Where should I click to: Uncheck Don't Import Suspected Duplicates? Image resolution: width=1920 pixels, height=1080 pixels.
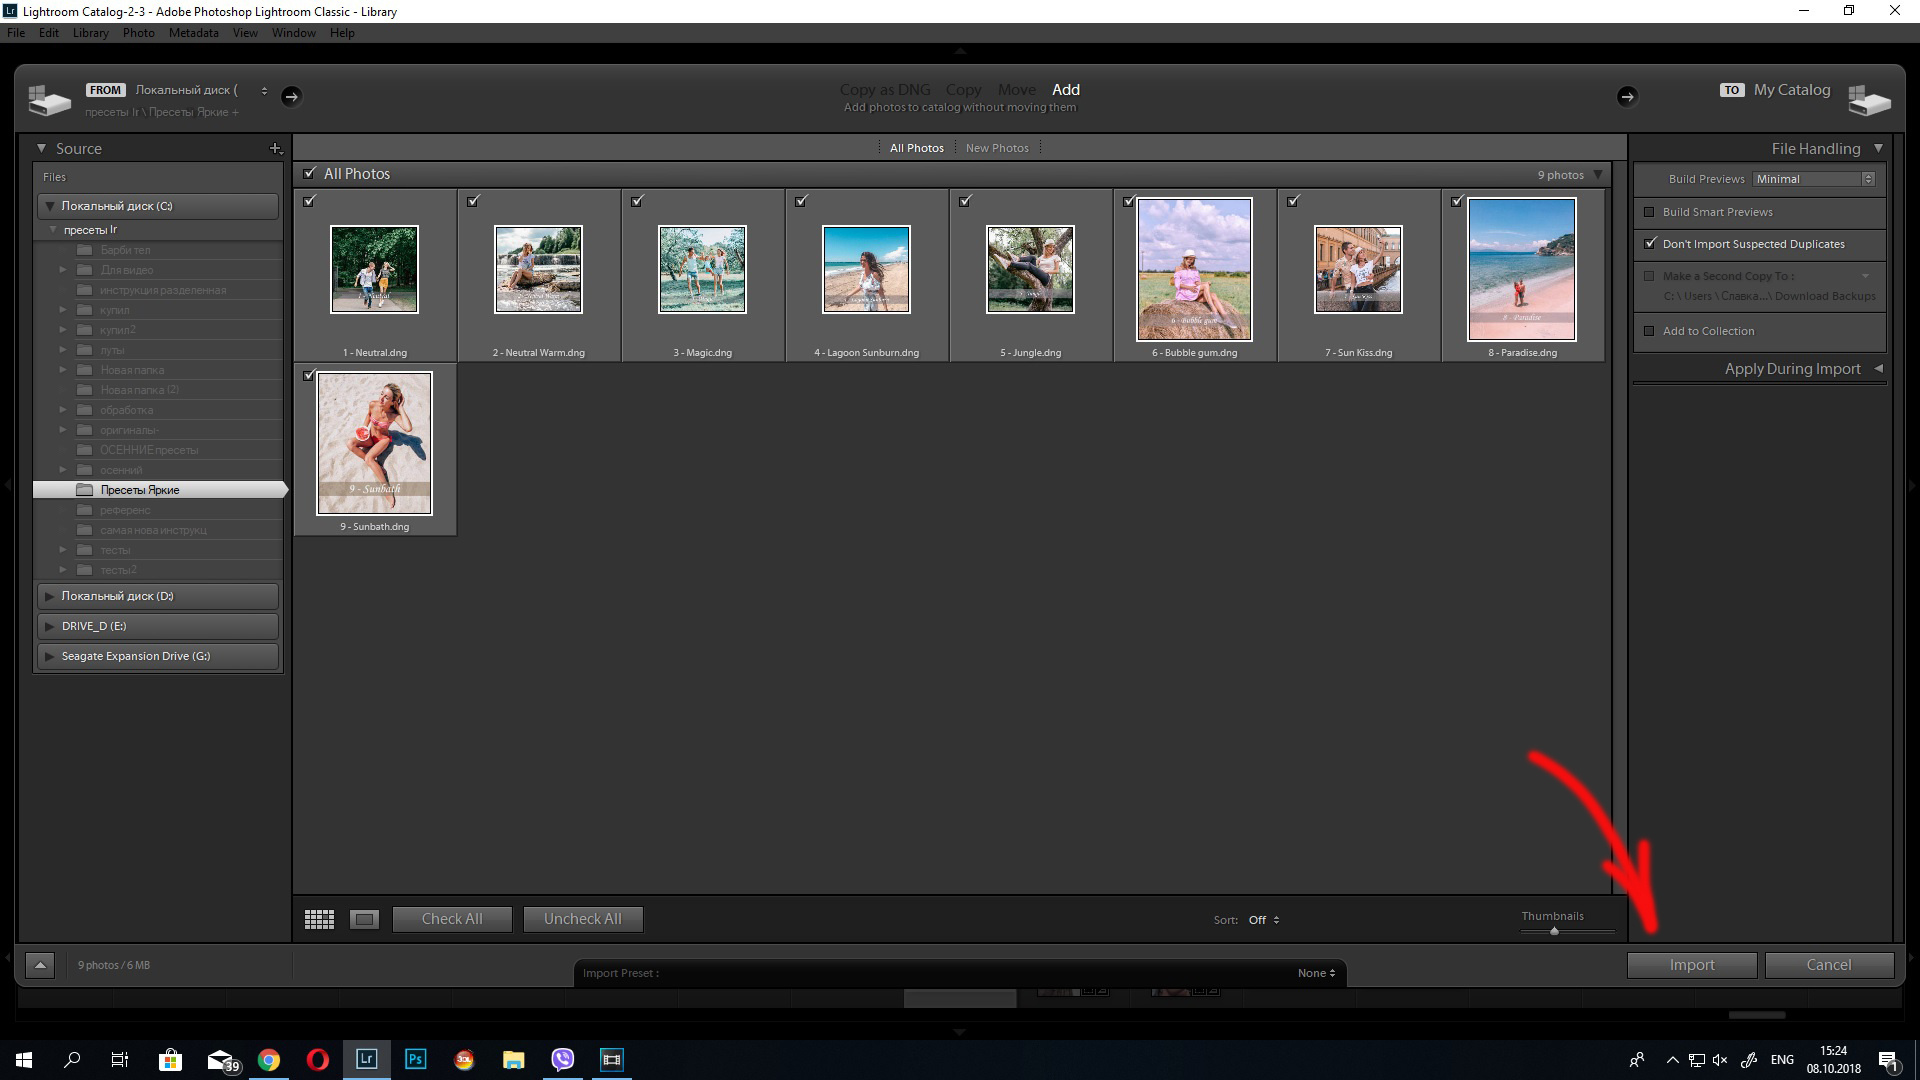(x=1649, y=244)
